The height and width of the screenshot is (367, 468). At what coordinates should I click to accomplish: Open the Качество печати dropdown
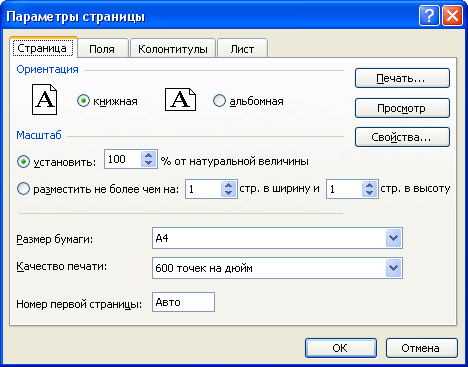click(393, 268)
